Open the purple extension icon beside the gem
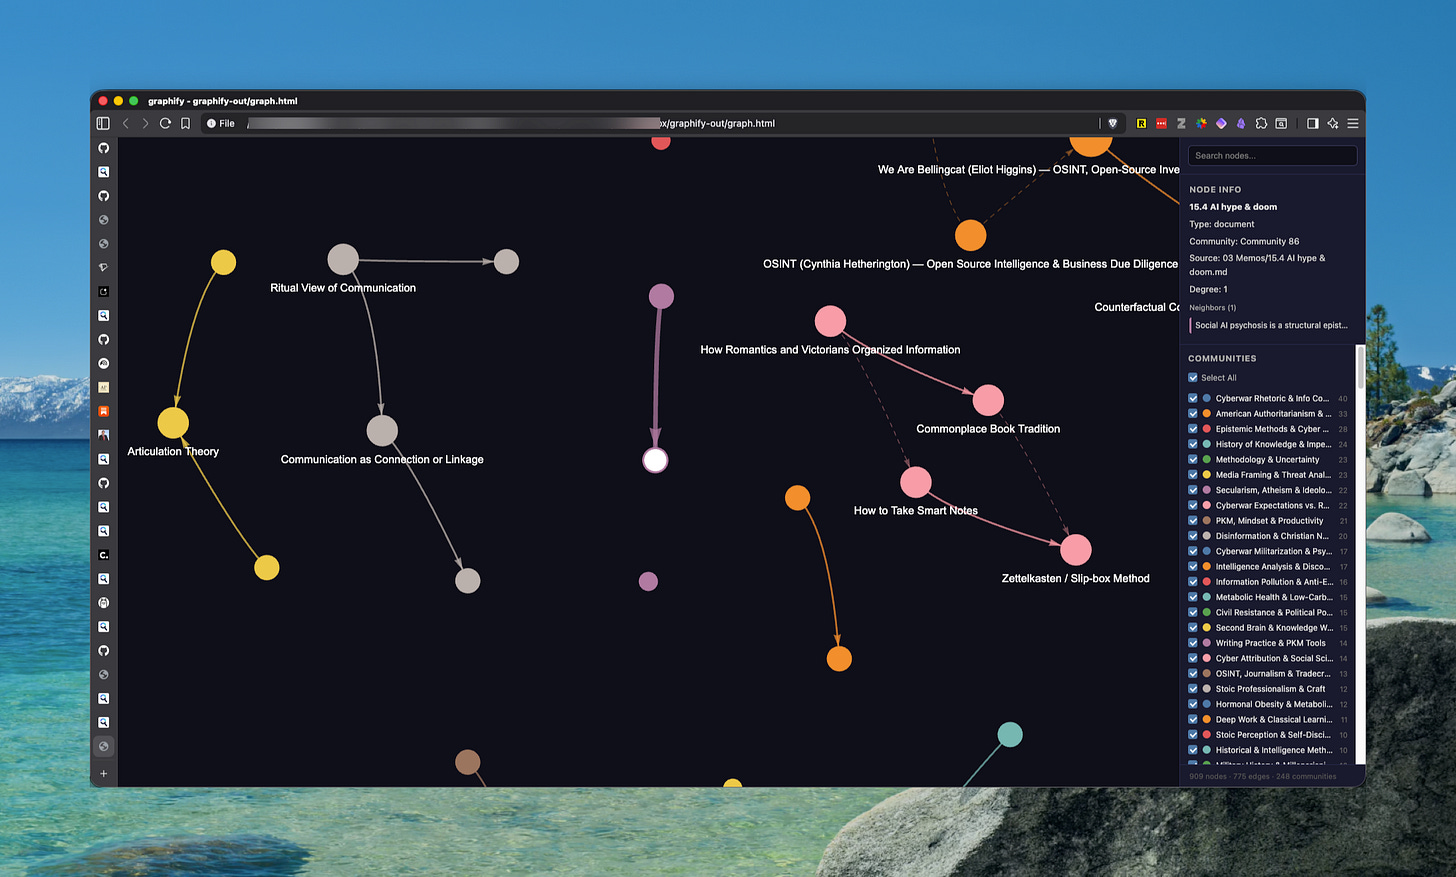The height and width of the screenshot is (877, 1456). point(1241,123)
